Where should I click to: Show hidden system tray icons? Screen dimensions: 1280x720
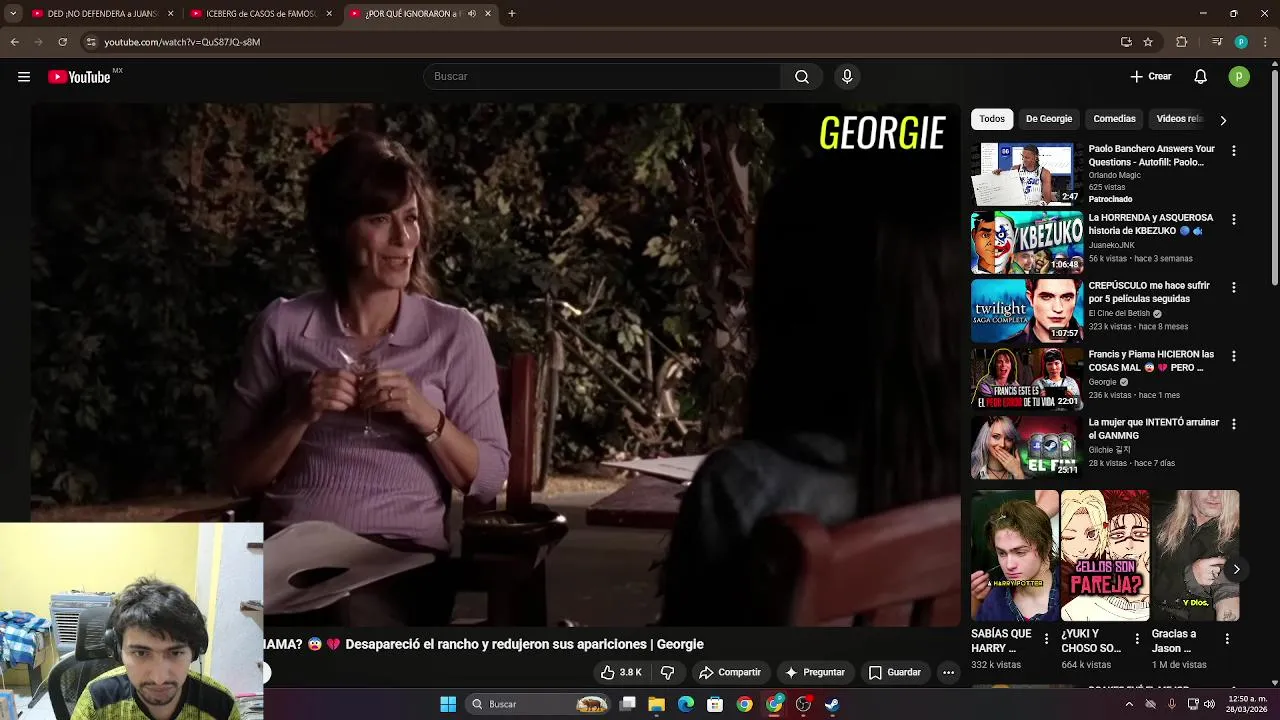pos(1129,704)
